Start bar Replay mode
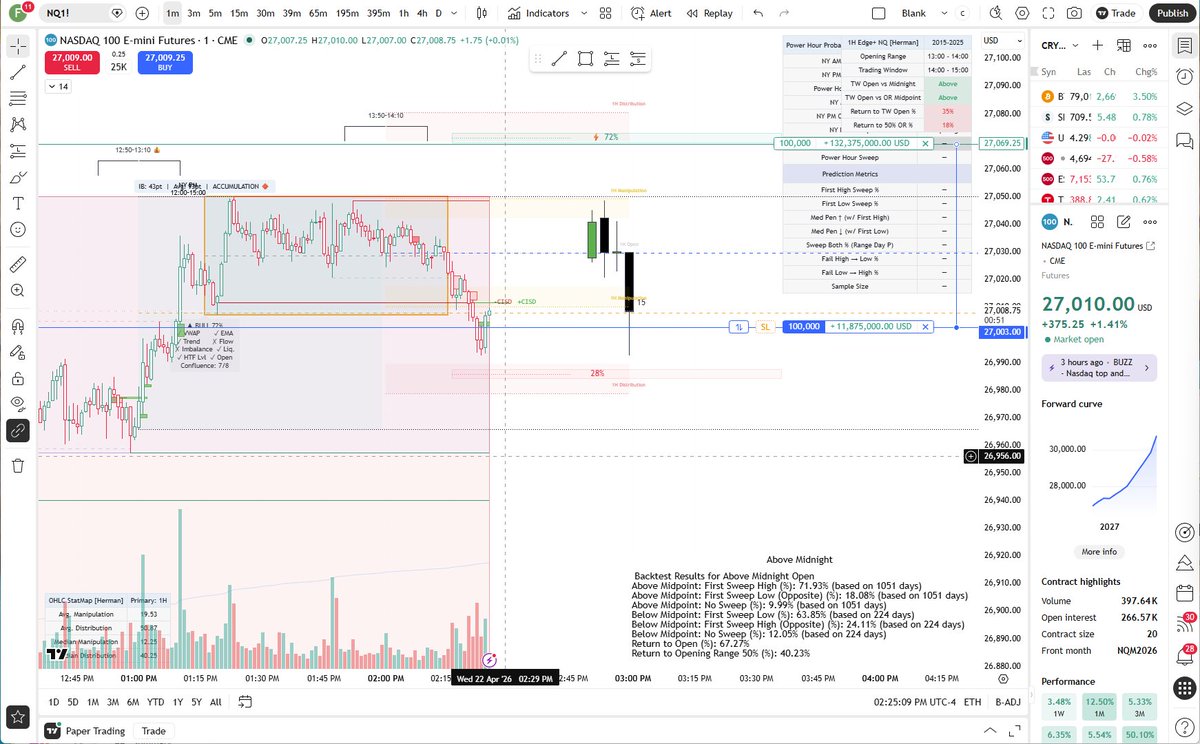1200x744 pixels. (x=709, y=13)
